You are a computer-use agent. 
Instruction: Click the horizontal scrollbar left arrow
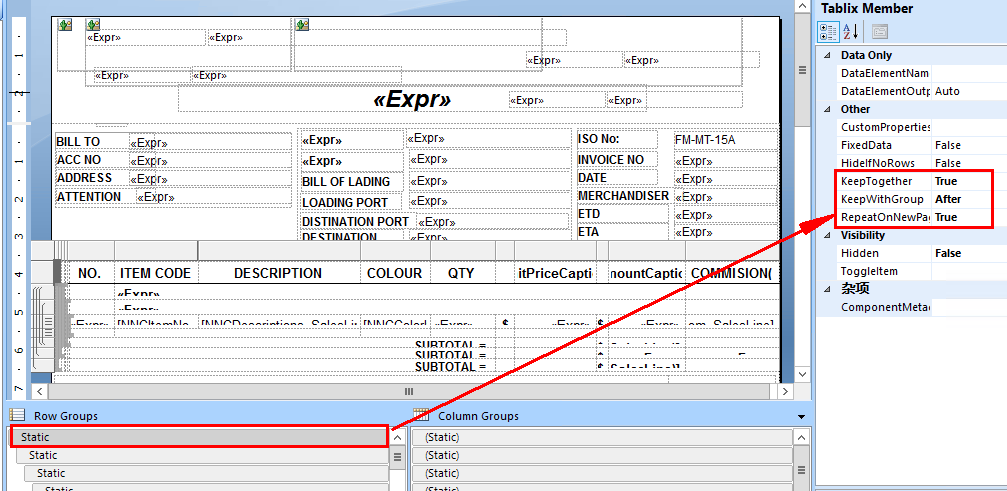tap(40, 391)
